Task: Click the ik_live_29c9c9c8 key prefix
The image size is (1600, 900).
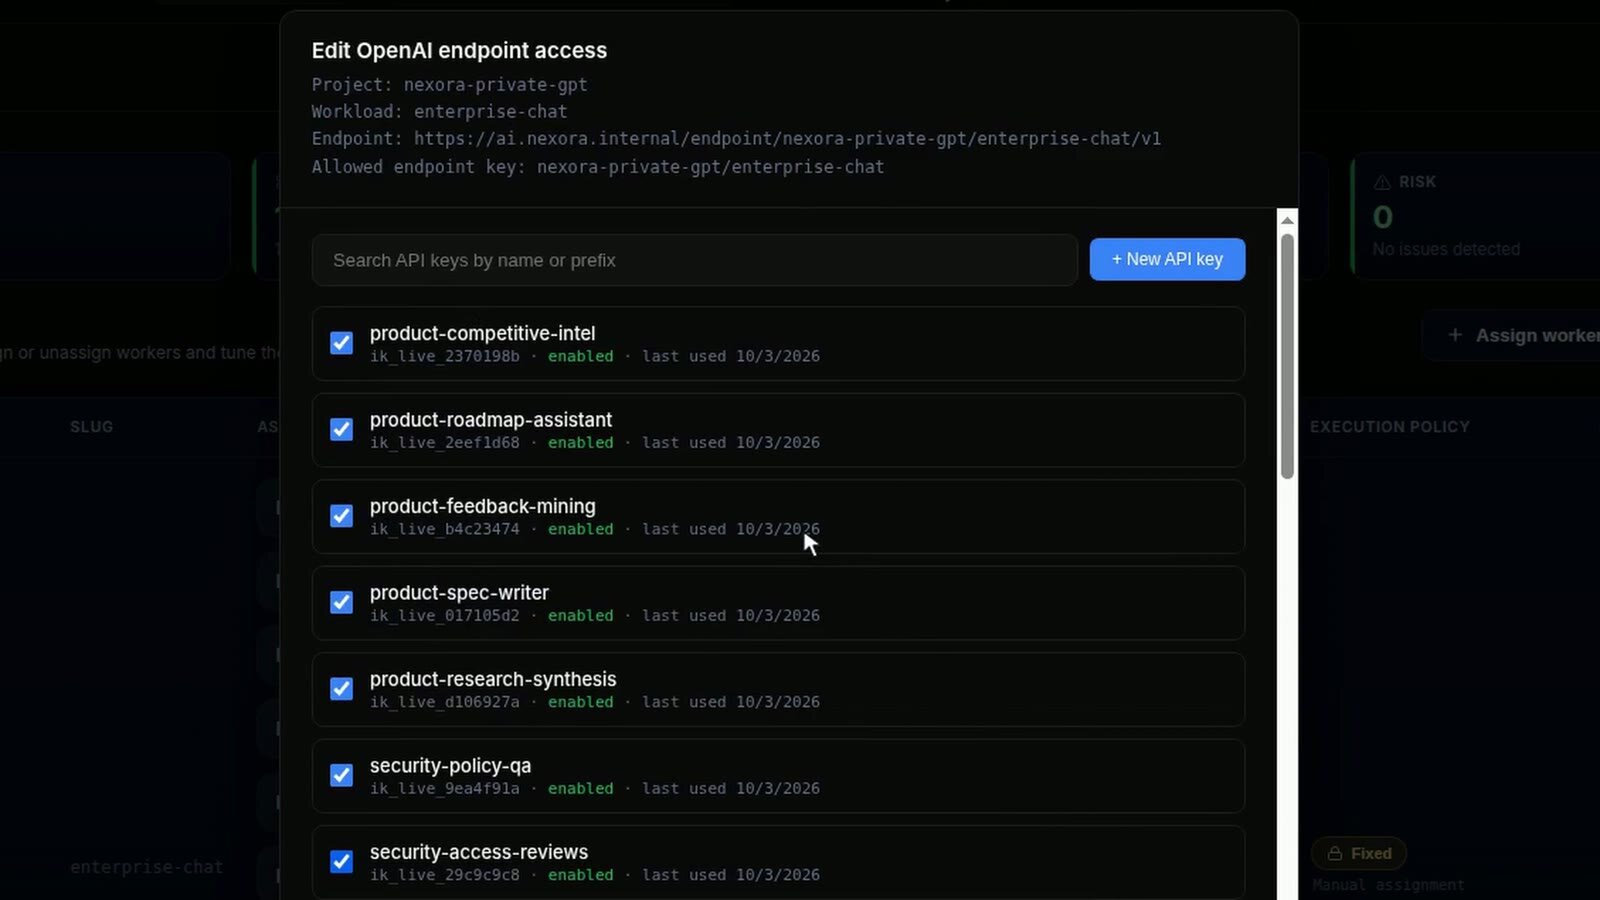Action: (445, 875)
